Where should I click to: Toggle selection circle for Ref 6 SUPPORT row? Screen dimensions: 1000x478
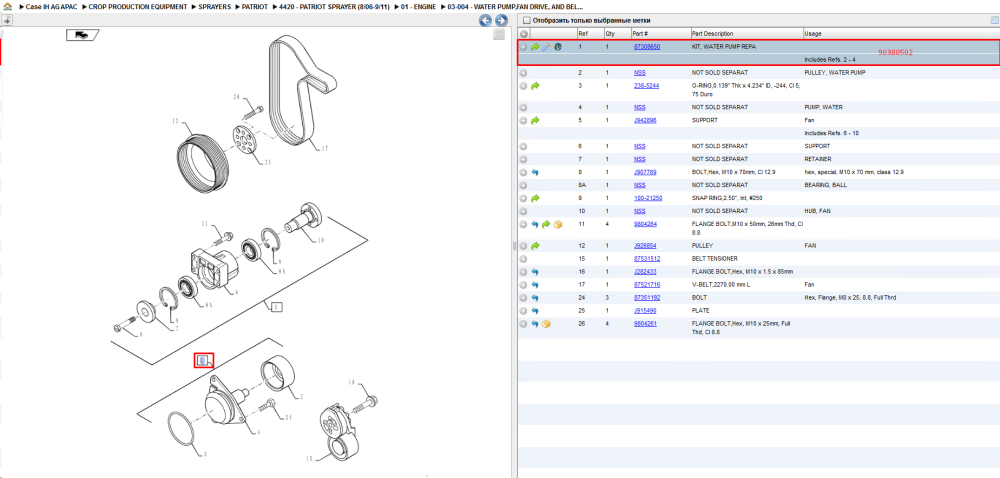(x=524, y=146)
